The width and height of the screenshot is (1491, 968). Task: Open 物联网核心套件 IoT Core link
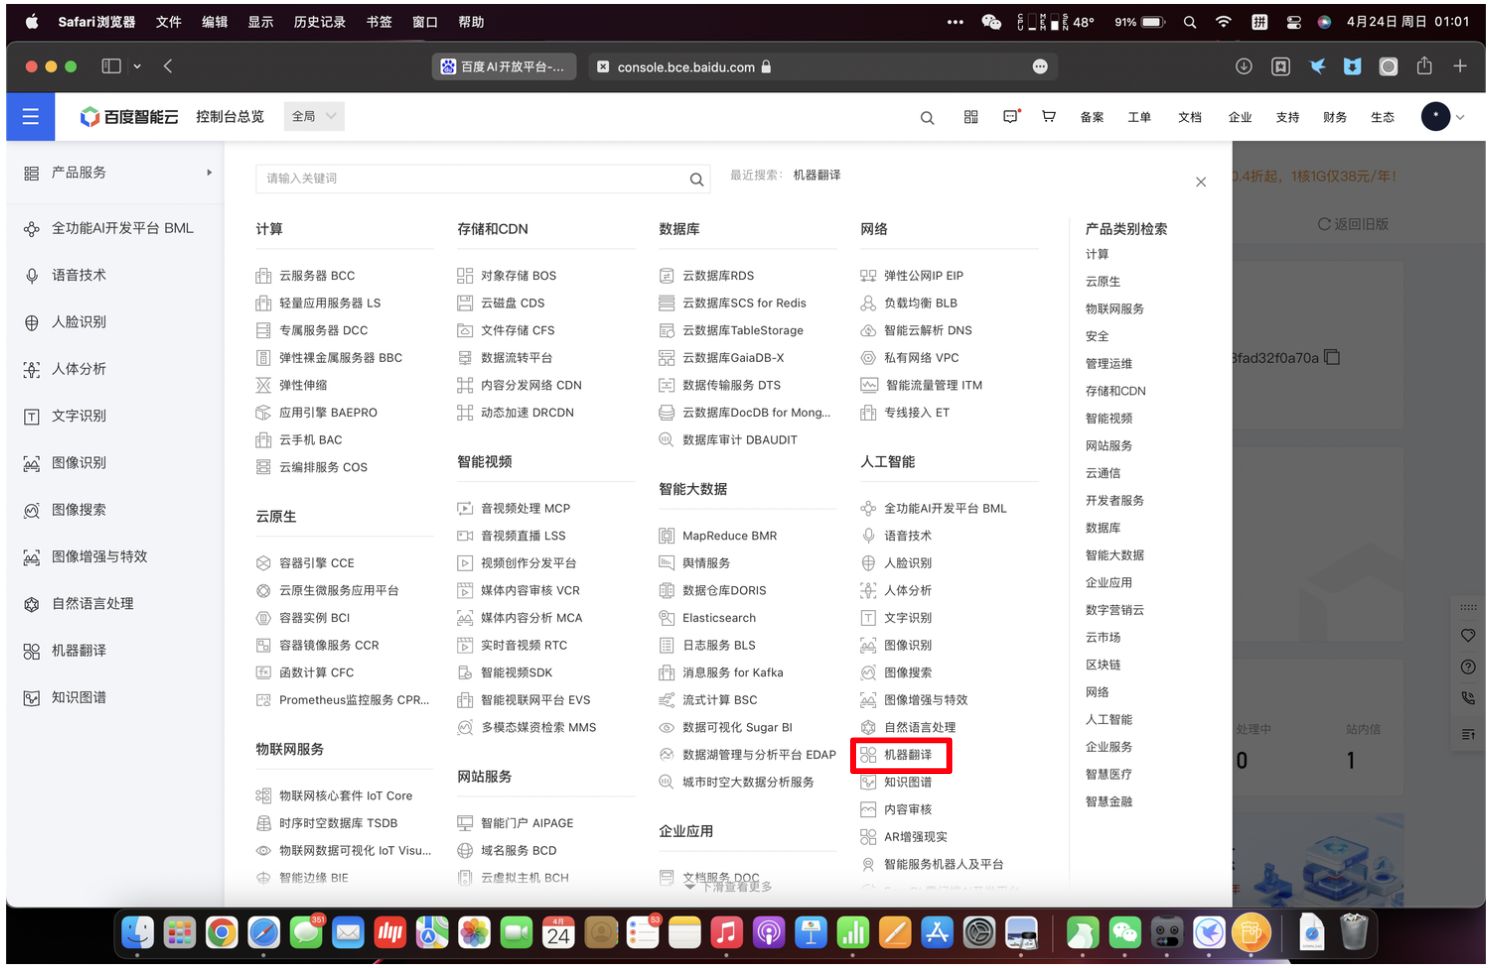(x=345, y=796)
